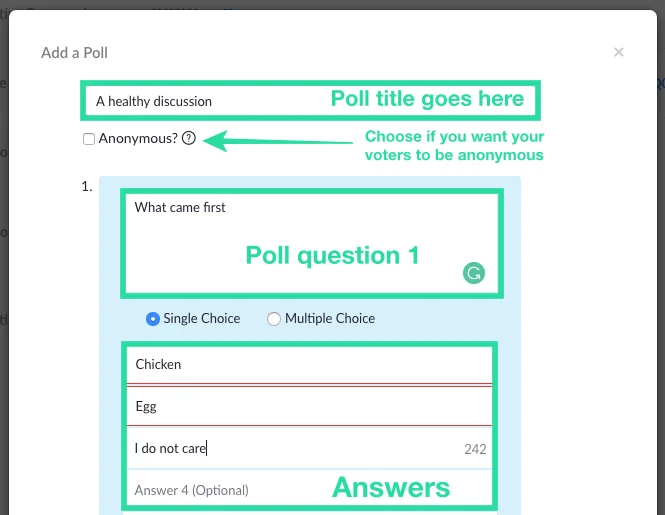Click the Answer 4 (Optional) field
The height and width of the screenshot is (515, 665).
(x=220, y=490)
